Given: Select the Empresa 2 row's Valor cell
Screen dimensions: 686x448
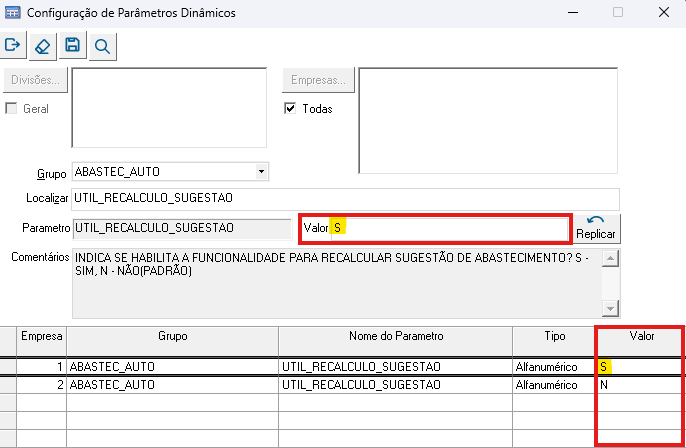Looking at the screenshot, I should point(640,385).
